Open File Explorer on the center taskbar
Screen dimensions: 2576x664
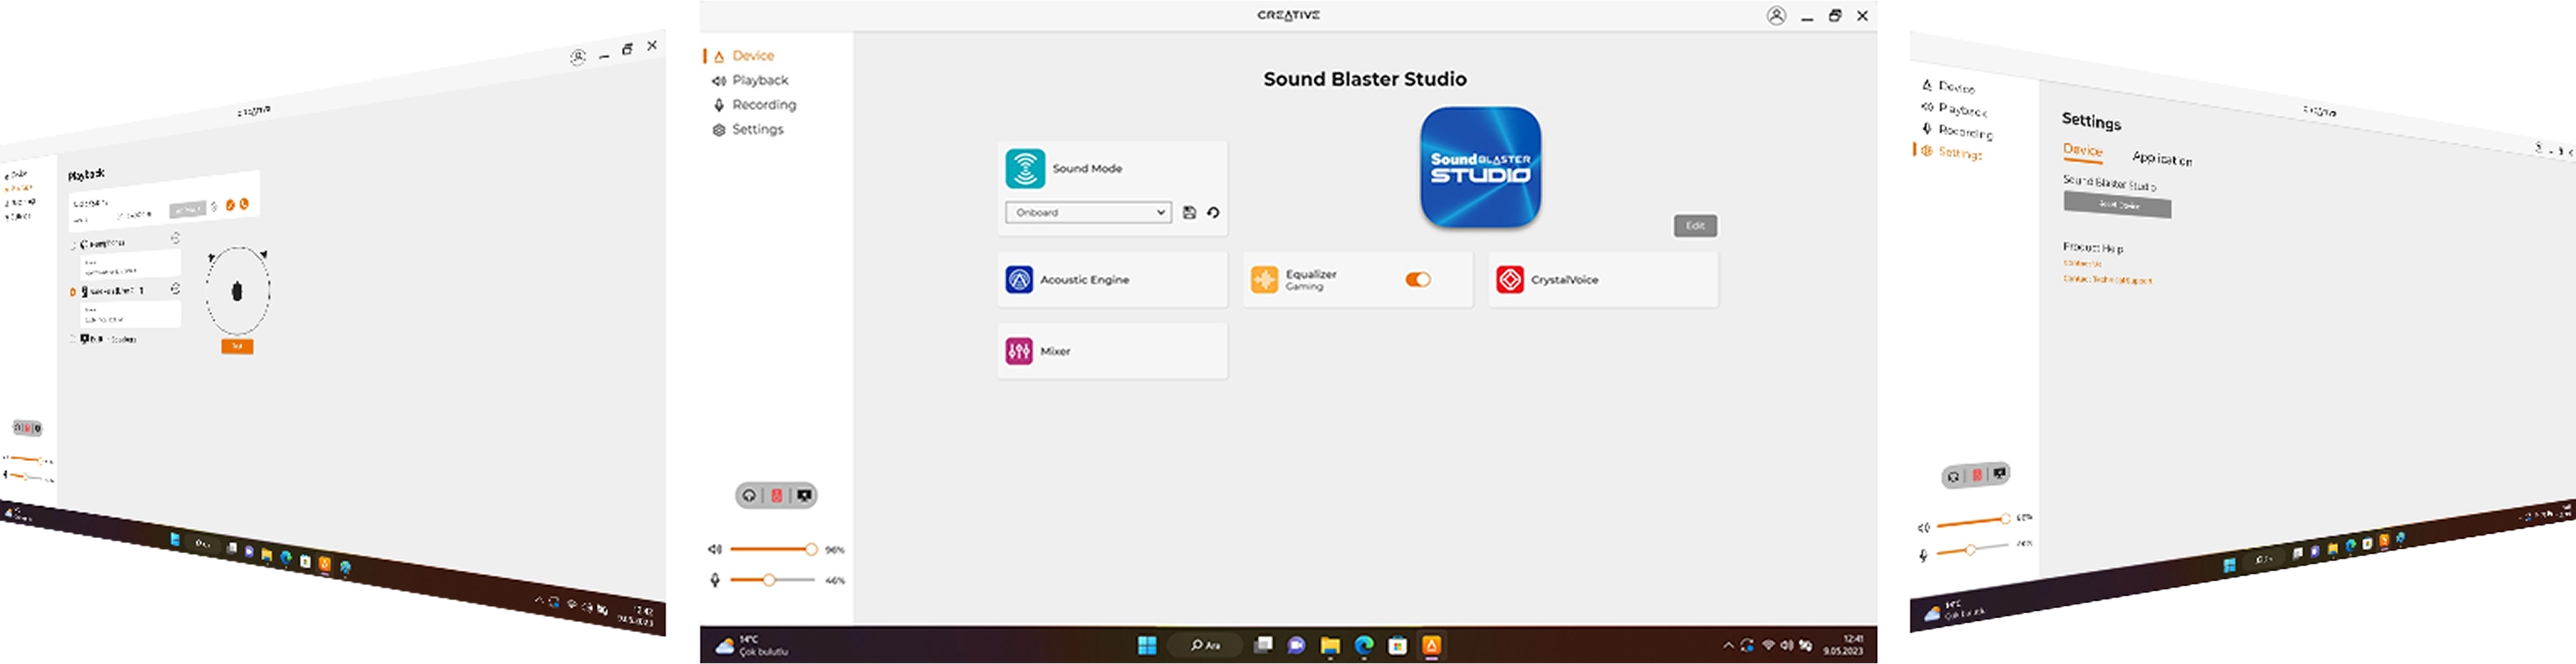tap(1330, 646)
